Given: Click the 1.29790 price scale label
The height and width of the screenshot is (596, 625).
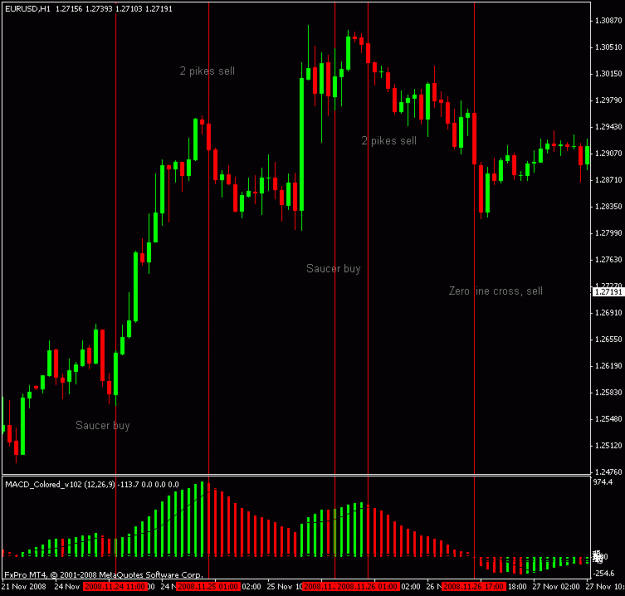Looking at the screenshot, I should tap(608, 100).
